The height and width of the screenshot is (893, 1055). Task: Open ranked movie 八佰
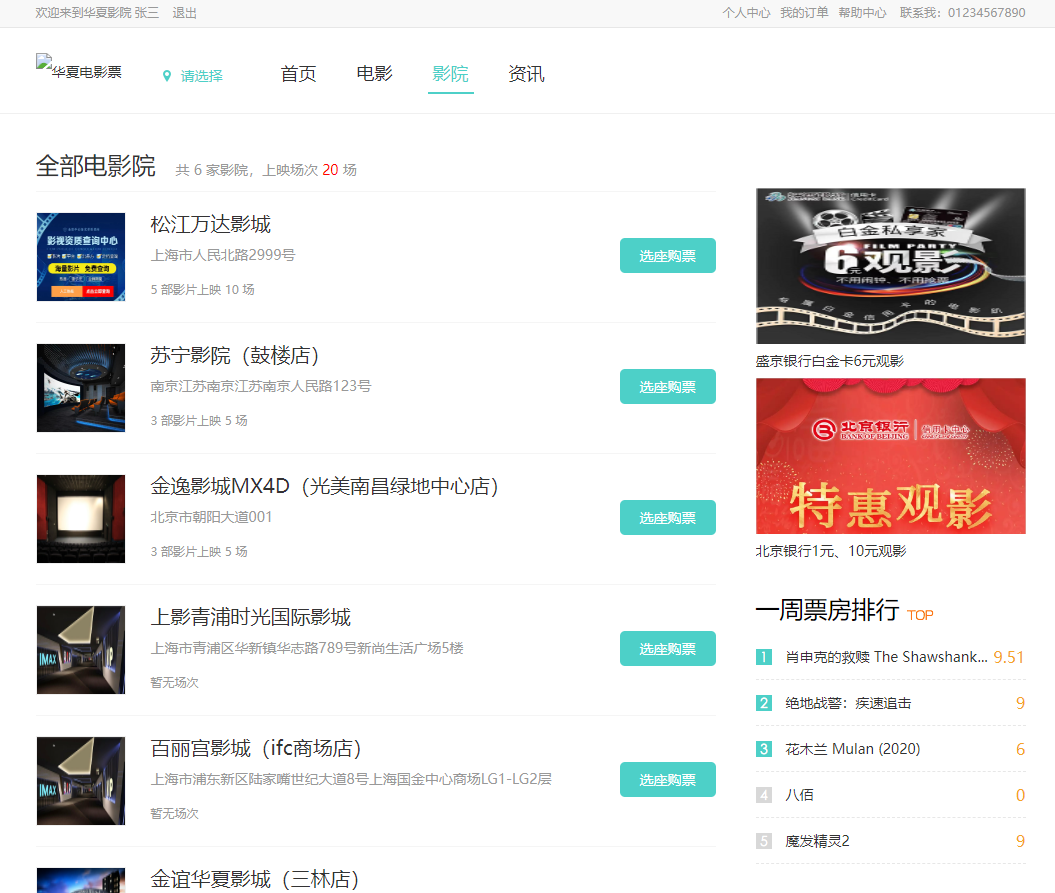pyautogui.click(x=799, y=795)
